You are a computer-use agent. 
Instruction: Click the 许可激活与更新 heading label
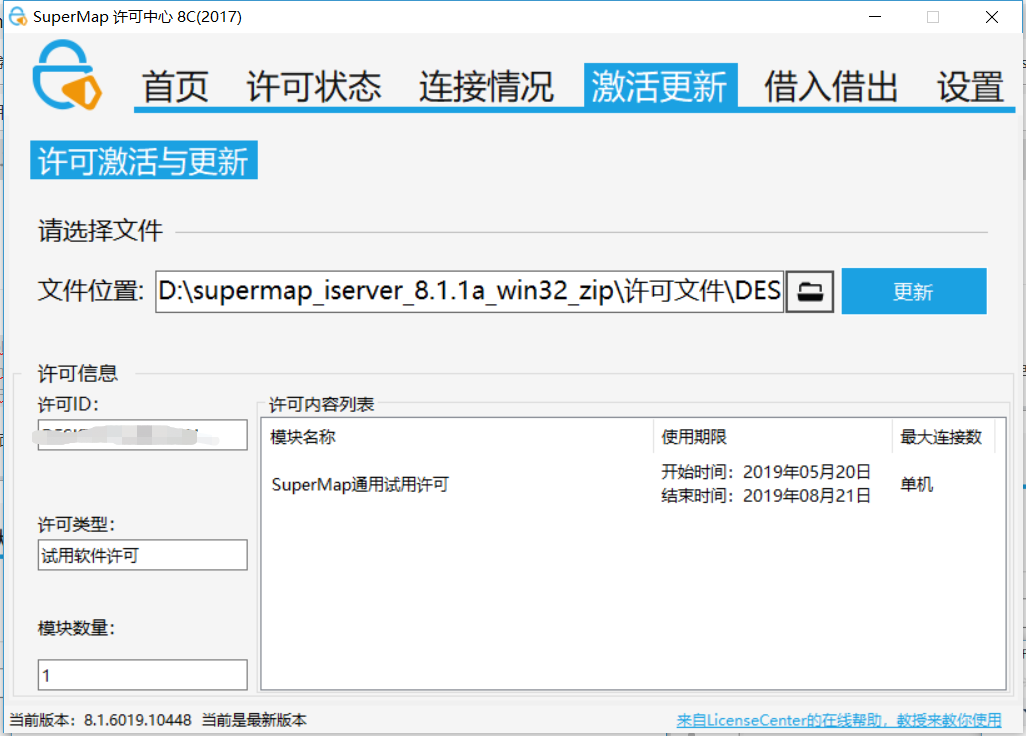coord(143,160)
